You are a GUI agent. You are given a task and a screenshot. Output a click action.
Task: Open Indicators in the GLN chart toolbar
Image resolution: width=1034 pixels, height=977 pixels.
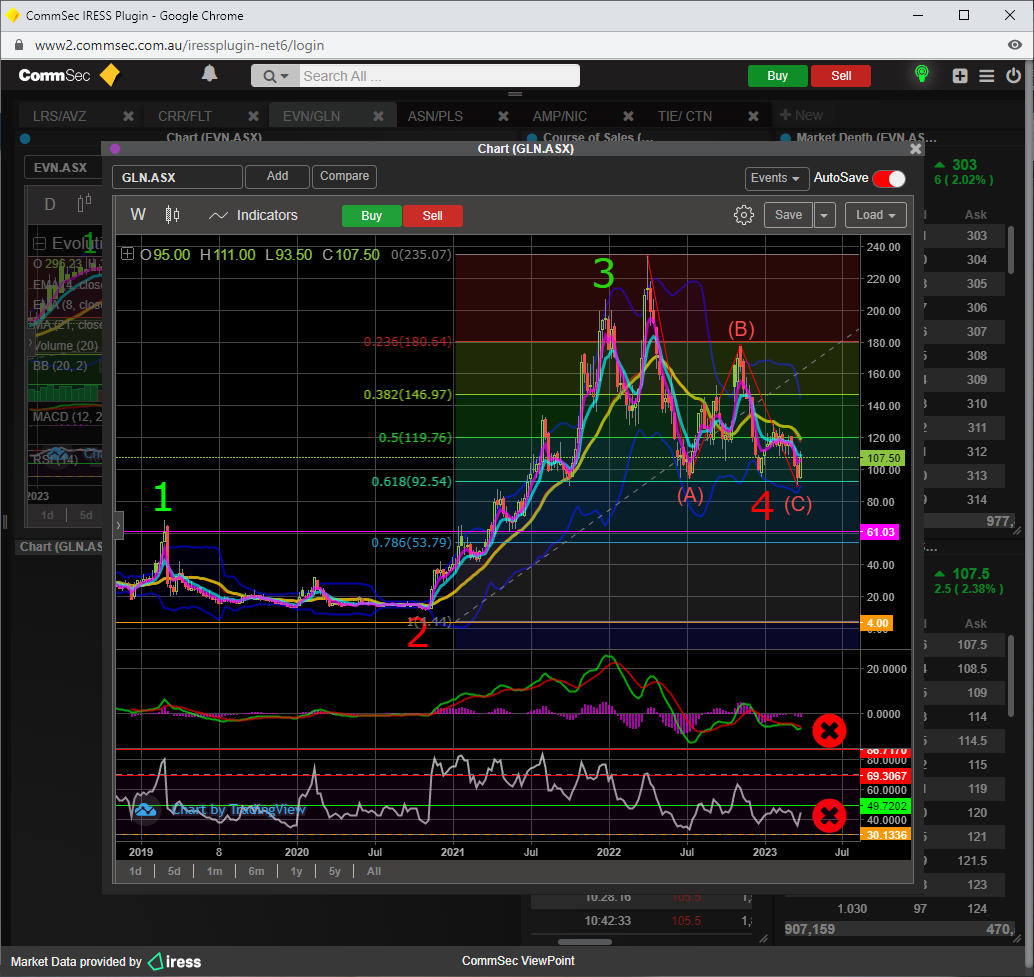[x=253, y=215]
